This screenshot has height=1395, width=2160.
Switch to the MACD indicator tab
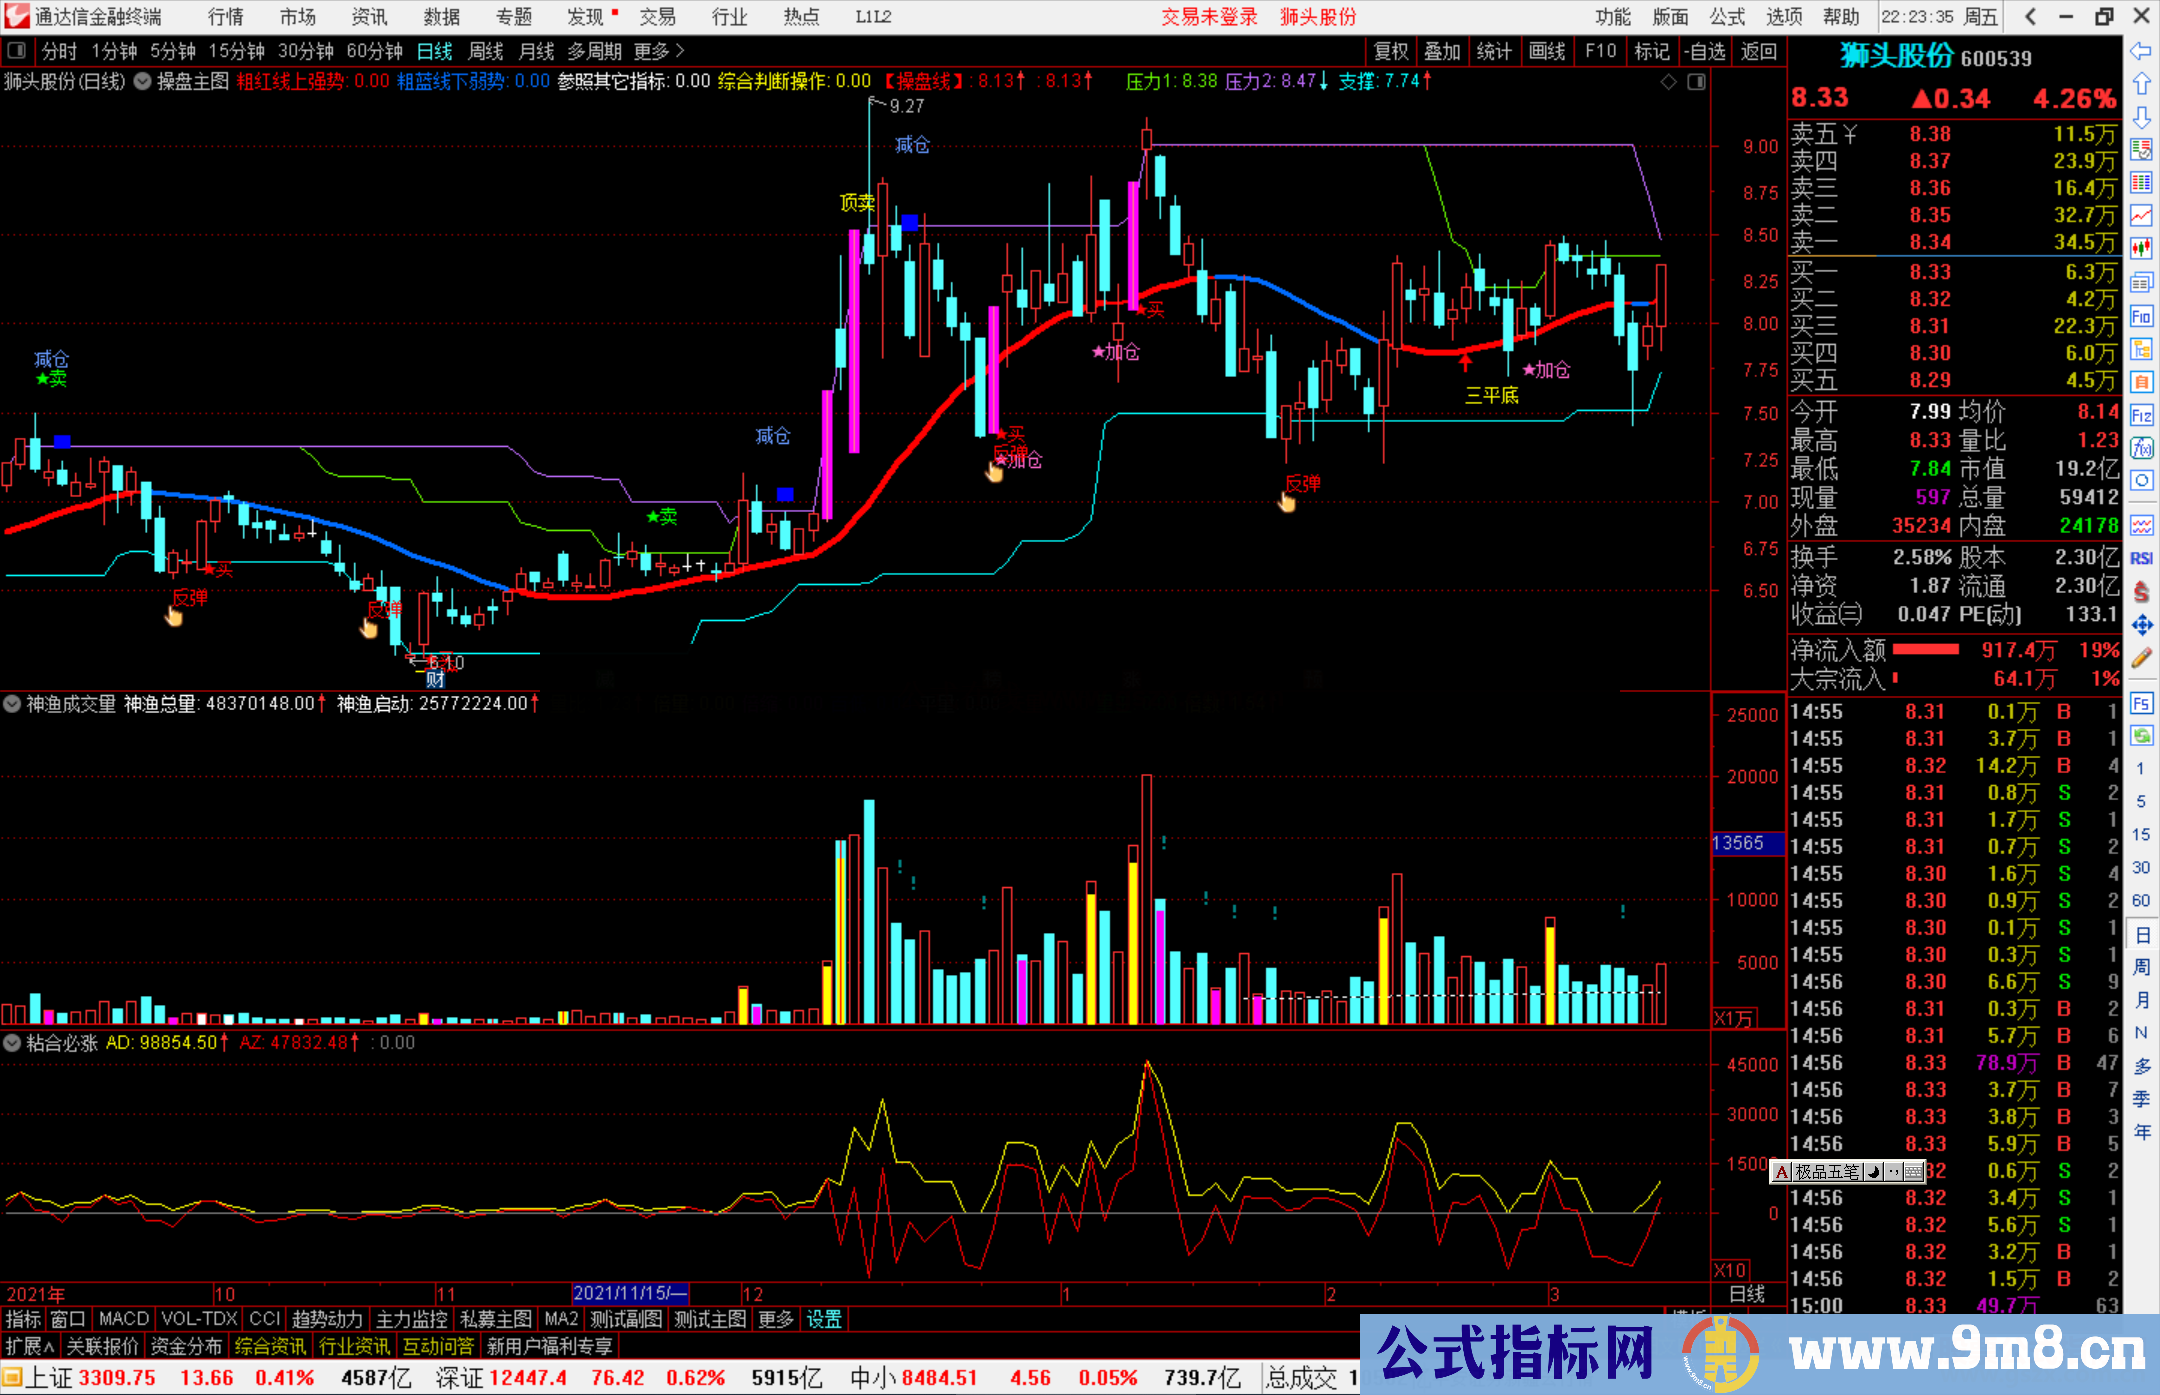point(123,1319)
